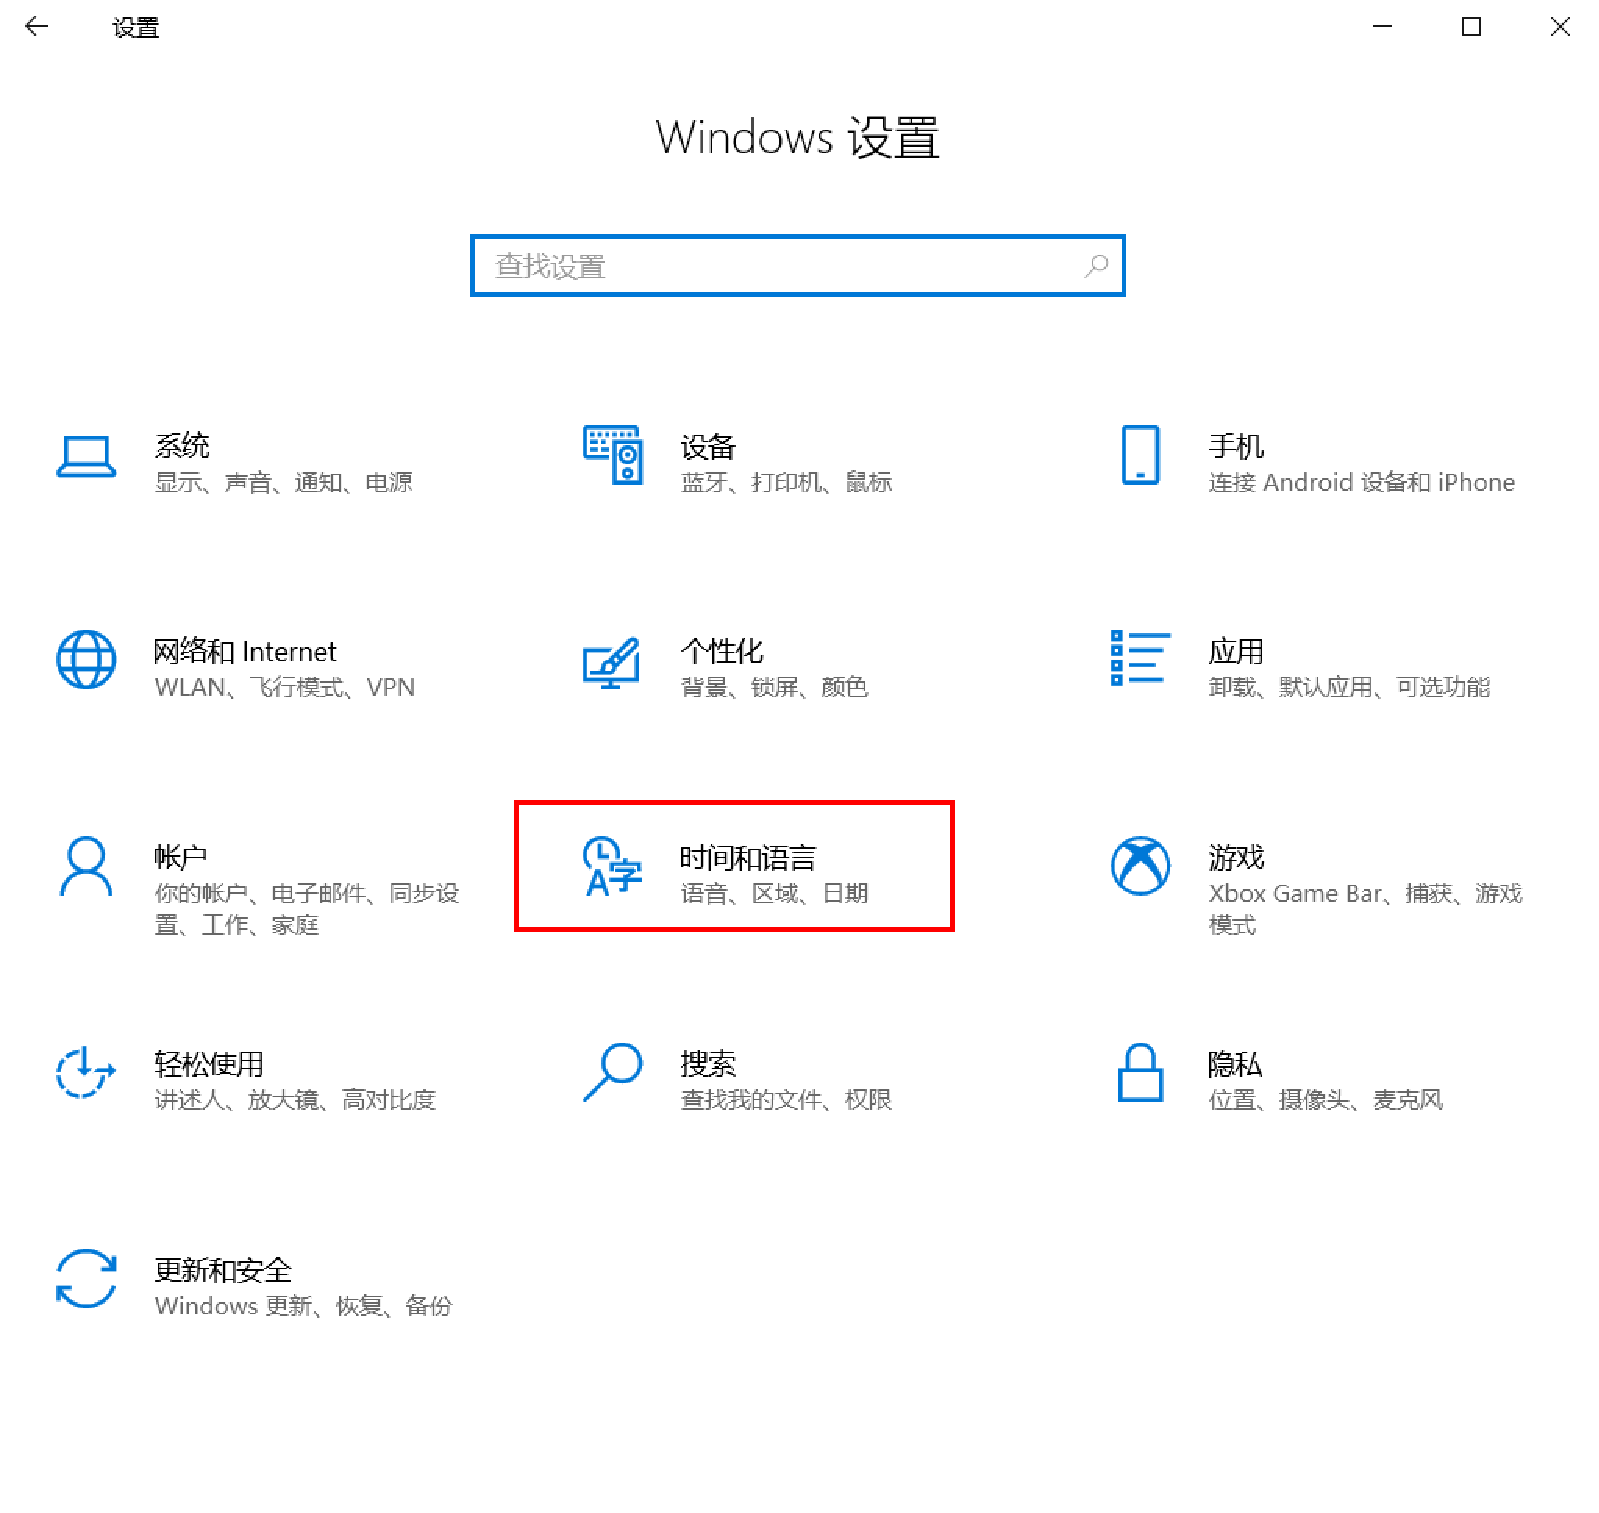
Task: Click the Apps list icon
Action: point(1140,658)
